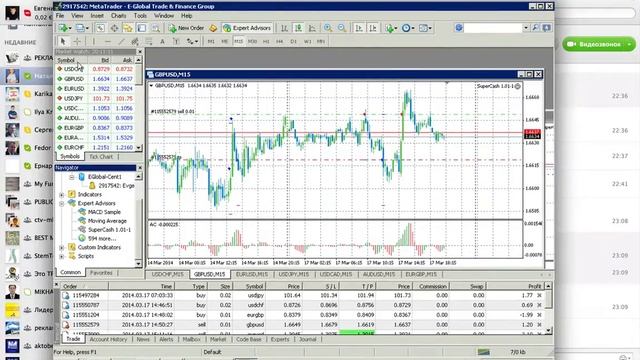This screenshot has height=360, width=640.
Task: Click the search magnifier icon beside input
Action: pyautogui.click(x=535, y=28)
